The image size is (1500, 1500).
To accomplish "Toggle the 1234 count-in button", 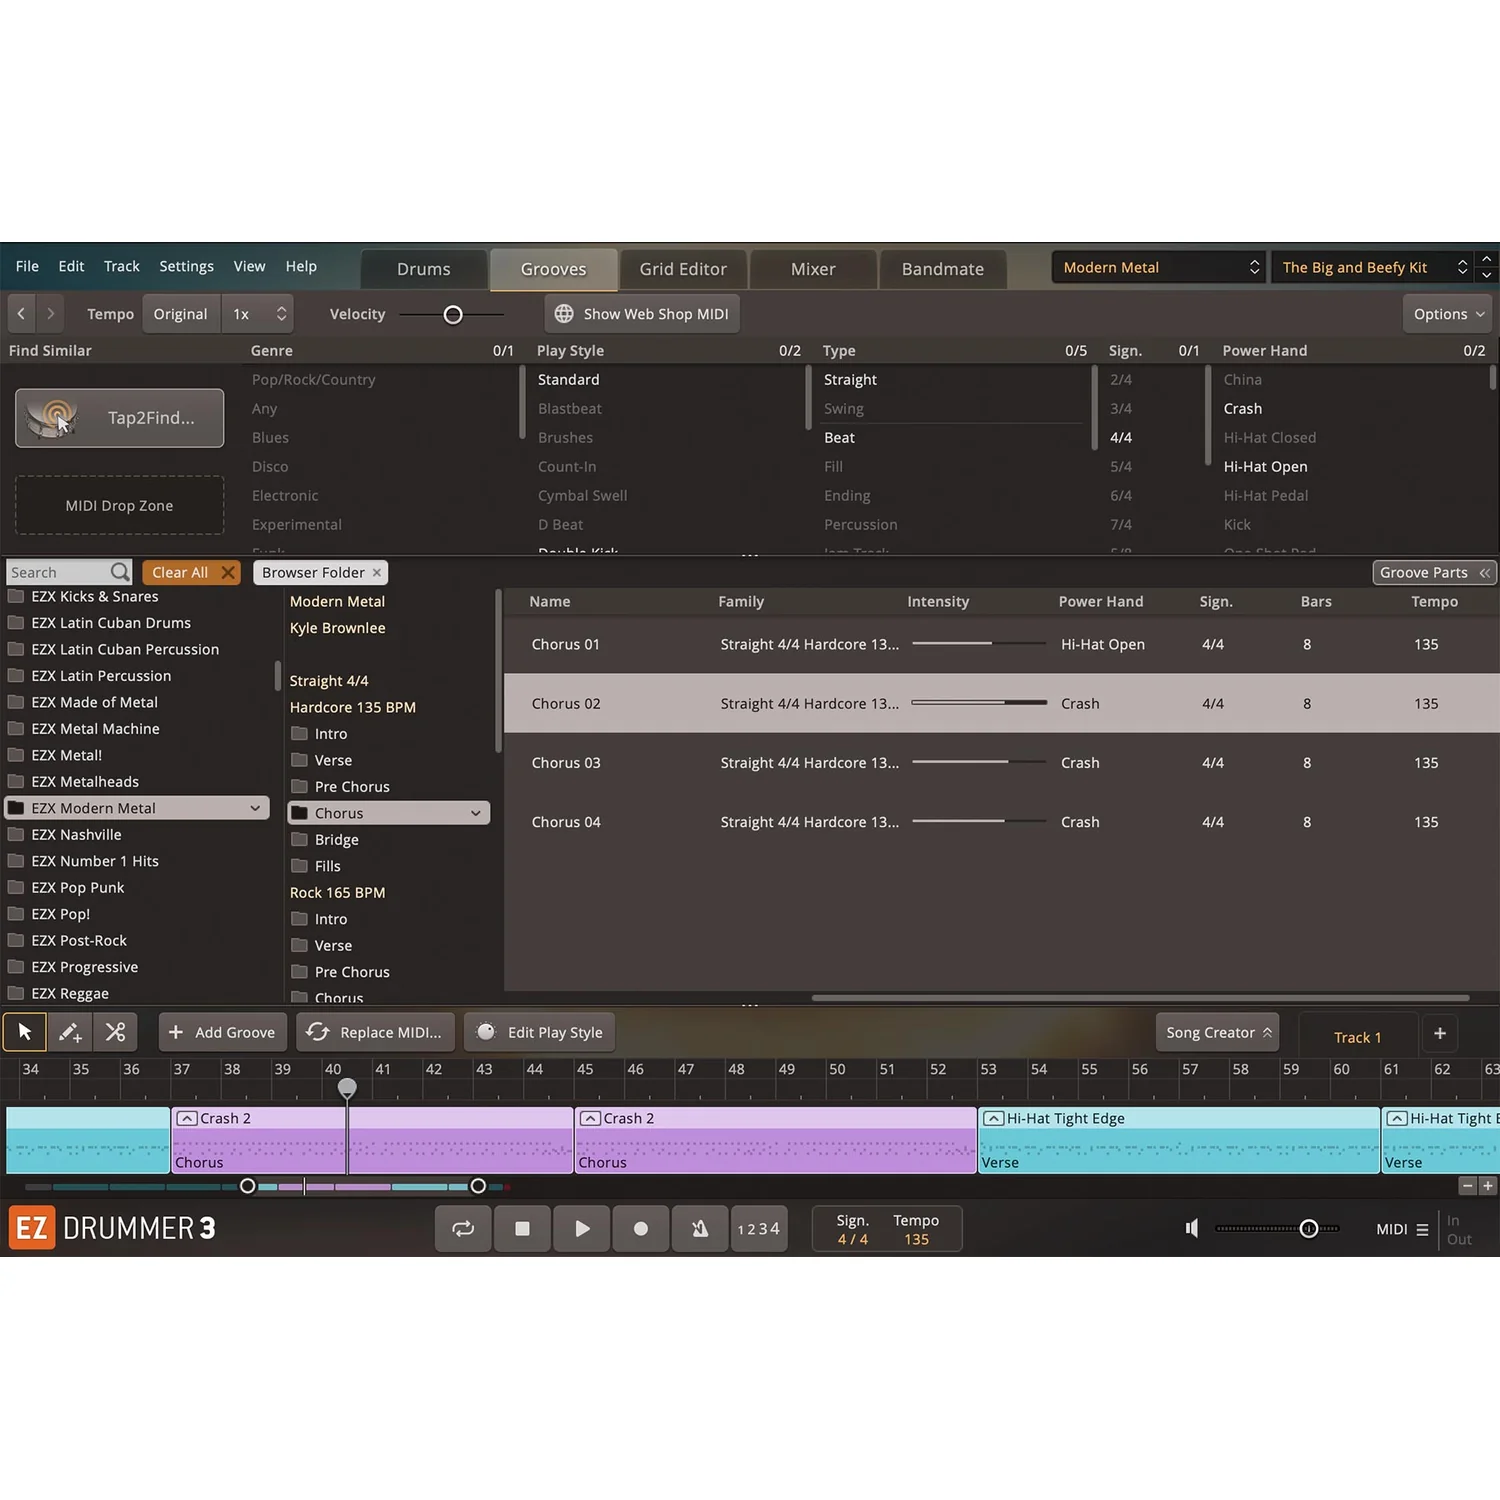I will pyautogui.click(x=758, y=1229).
